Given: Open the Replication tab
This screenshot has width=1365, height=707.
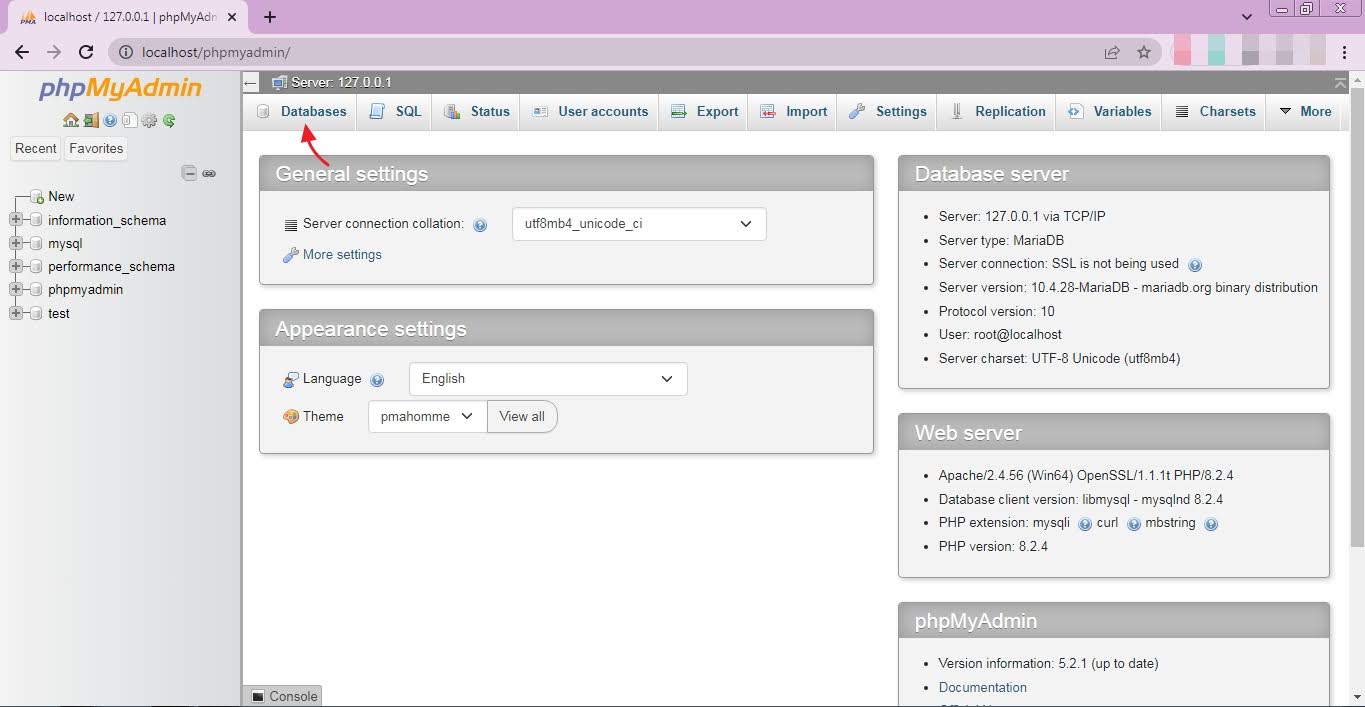Looking at the screenshot, I should [997, 112].
